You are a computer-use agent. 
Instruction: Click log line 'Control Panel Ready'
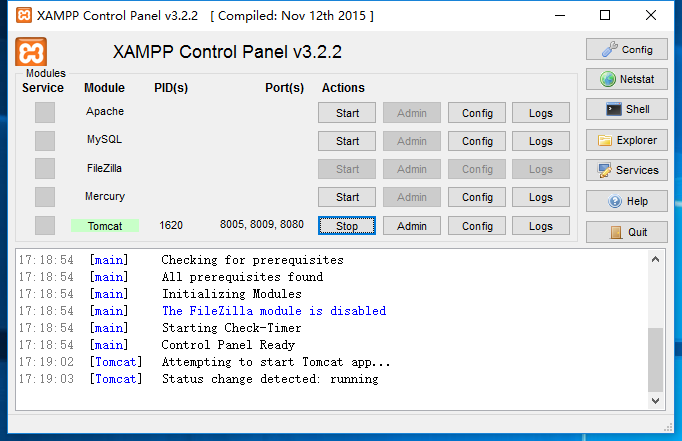point(228,345)
